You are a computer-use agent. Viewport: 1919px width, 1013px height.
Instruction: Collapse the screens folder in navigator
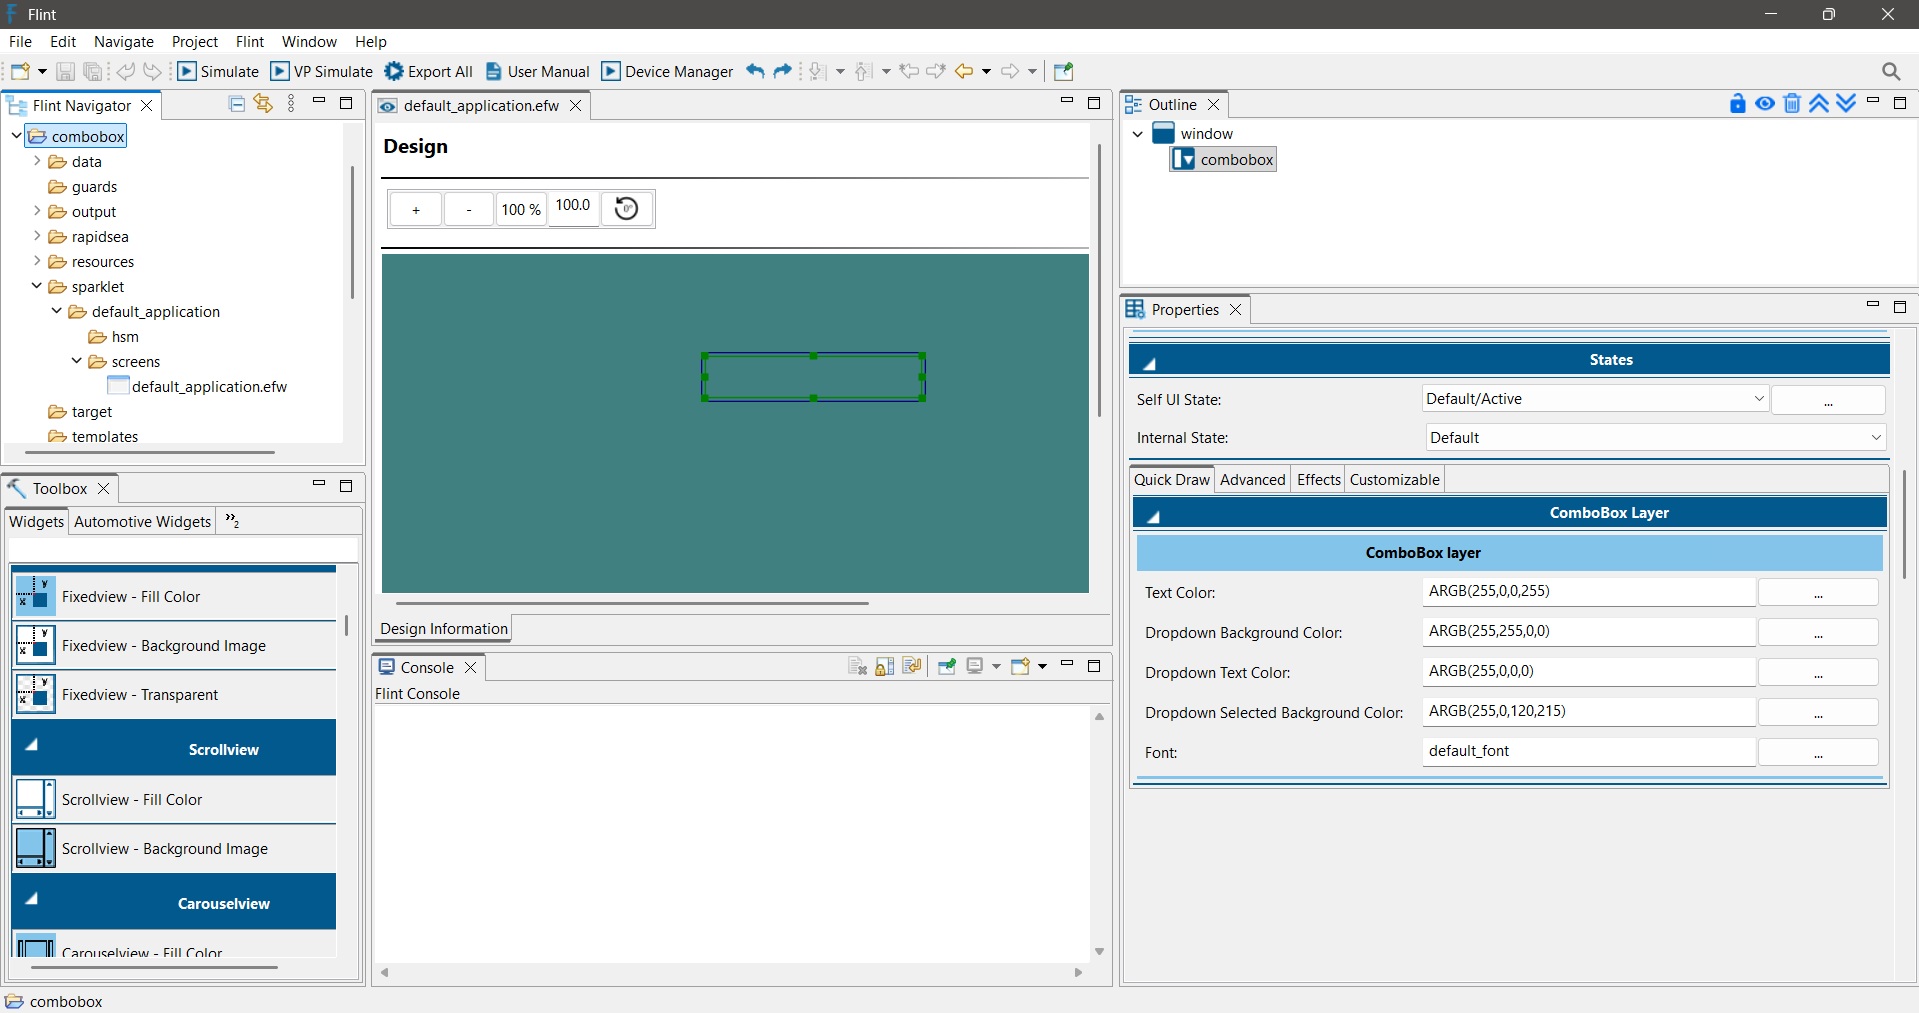(77, 361)
